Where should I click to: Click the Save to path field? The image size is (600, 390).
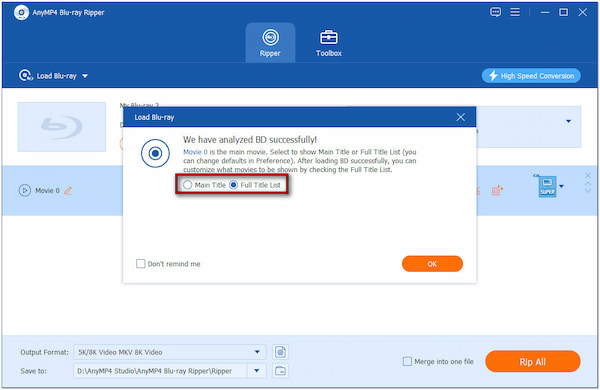pos(160,371)
